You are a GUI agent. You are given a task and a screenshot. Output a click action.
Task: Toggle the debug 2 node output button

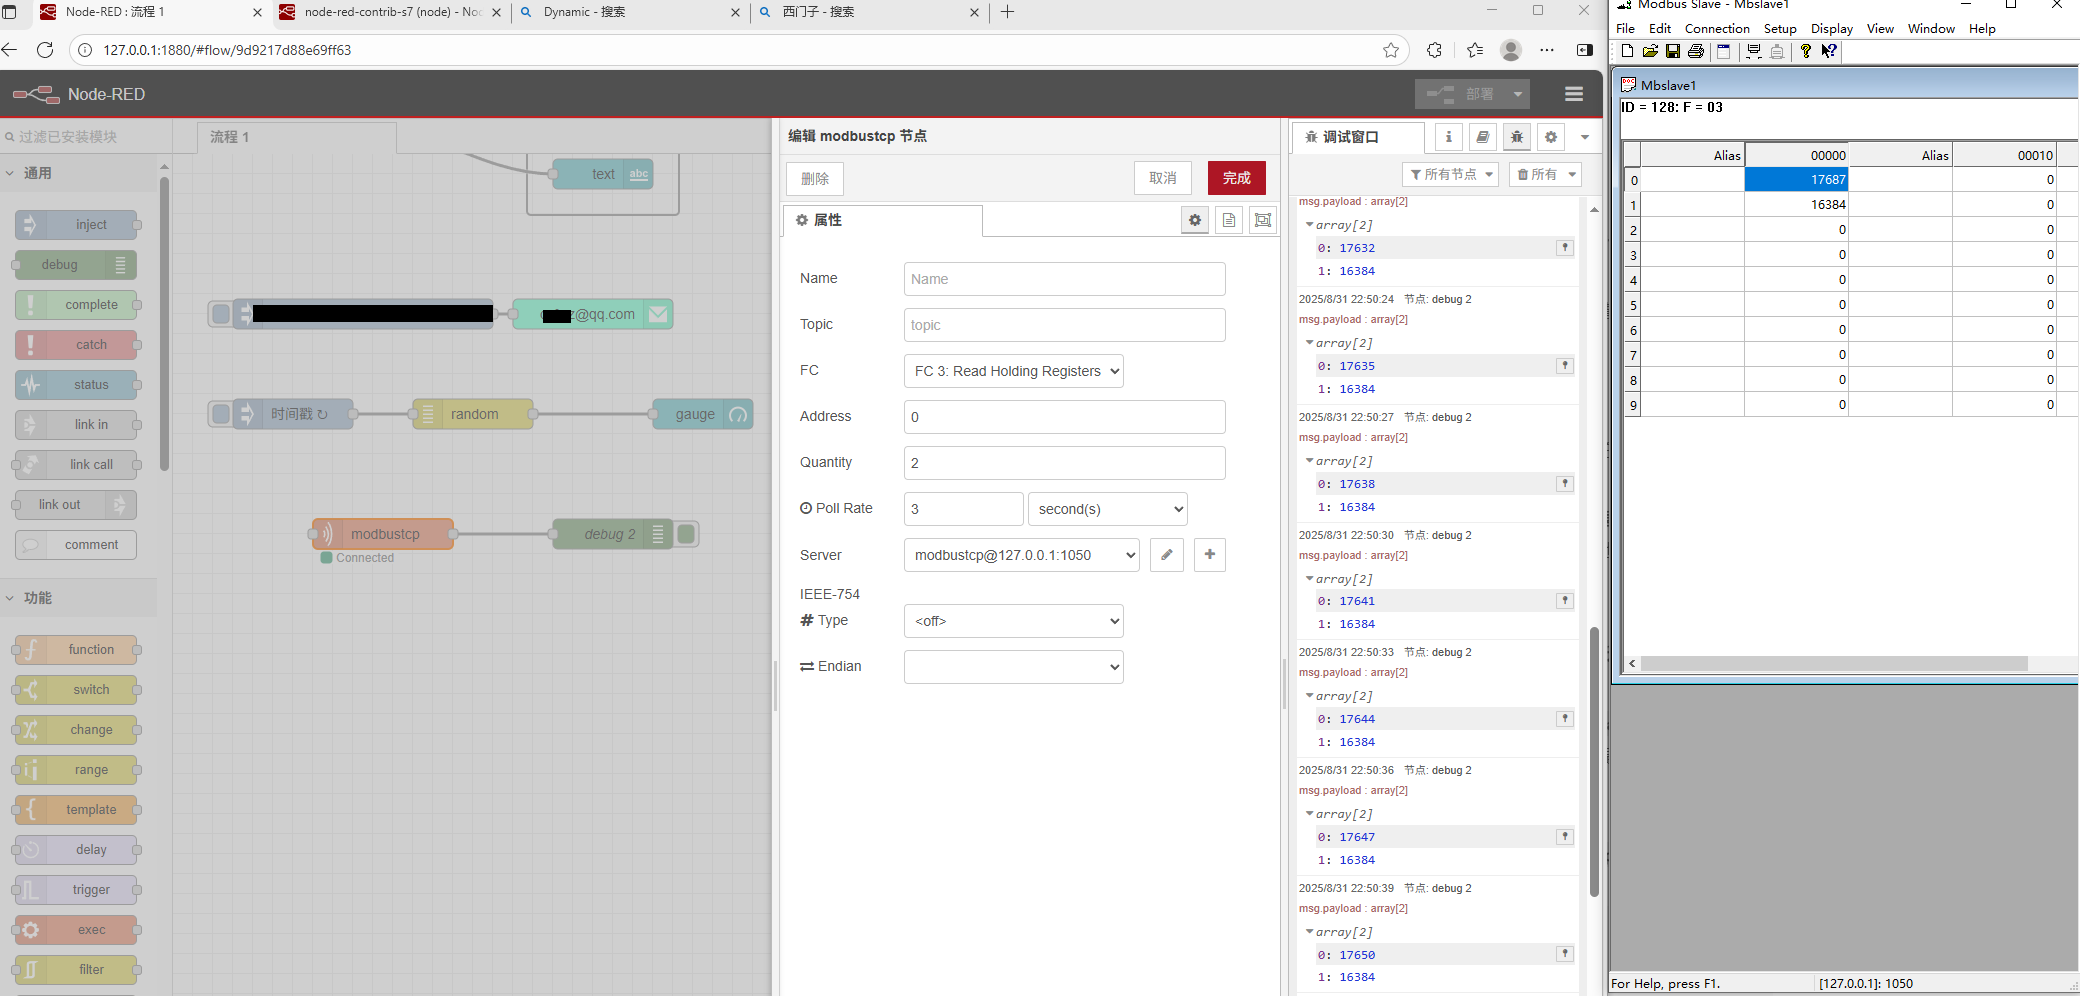(686, 534)
